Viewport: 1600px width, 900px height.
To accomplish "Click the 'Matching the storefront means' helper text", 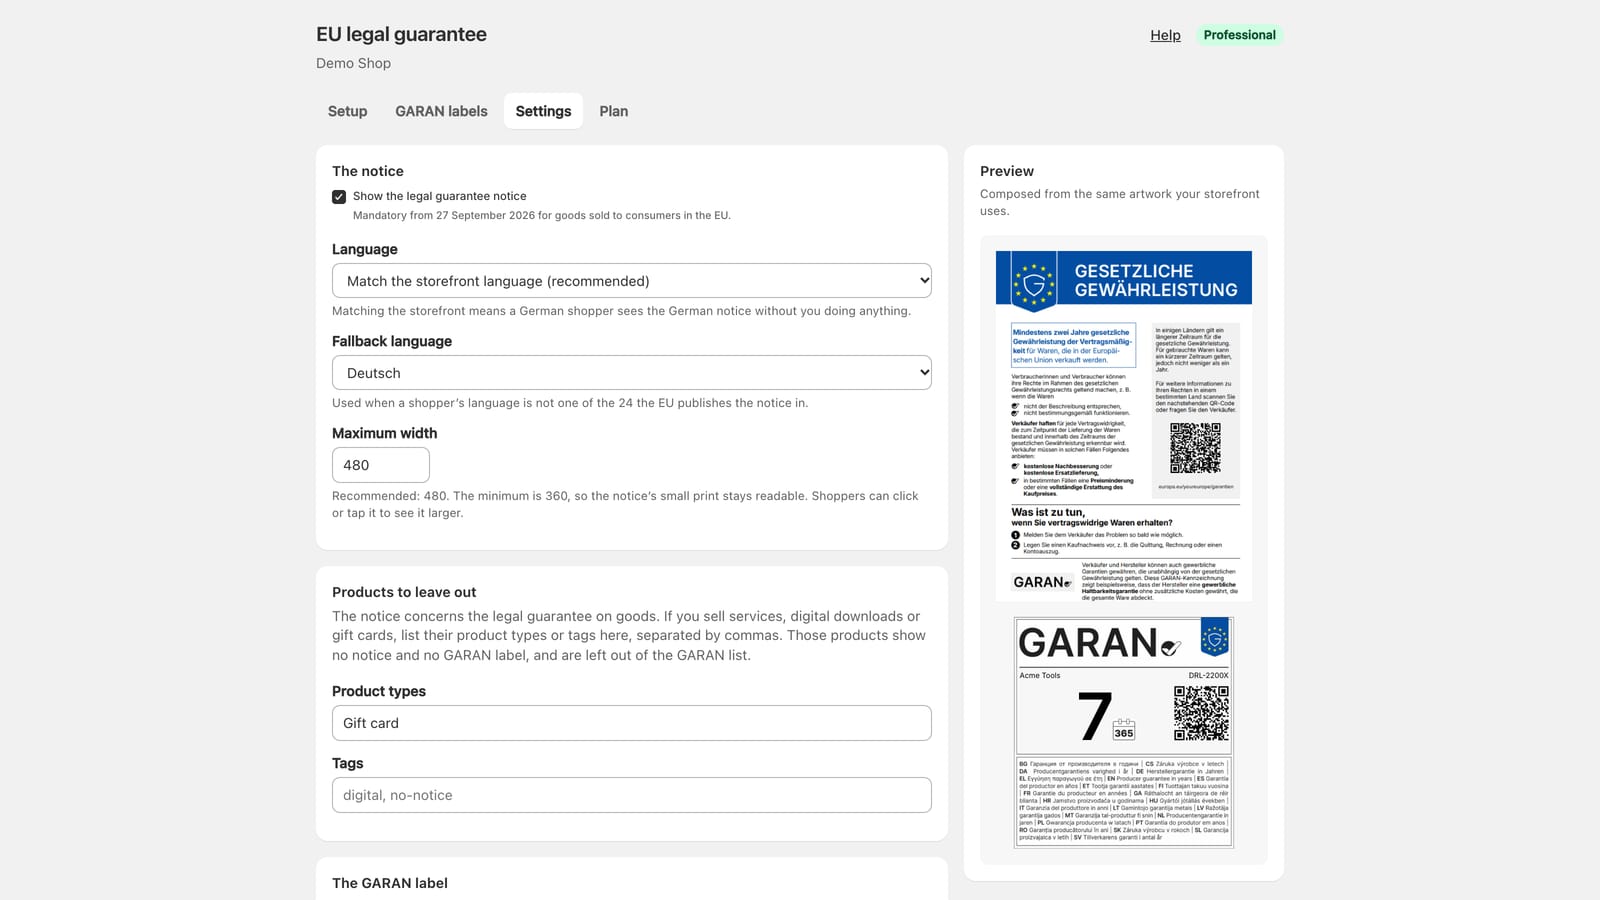I will click(x=621, y=311).
